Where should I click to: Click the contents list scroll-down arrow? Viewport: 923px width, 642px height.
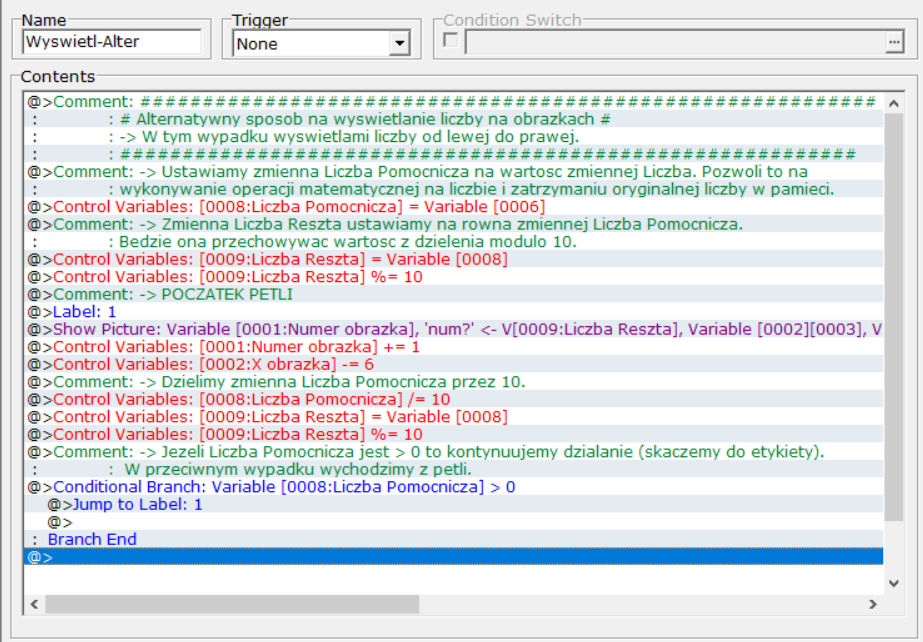point(894,583)
